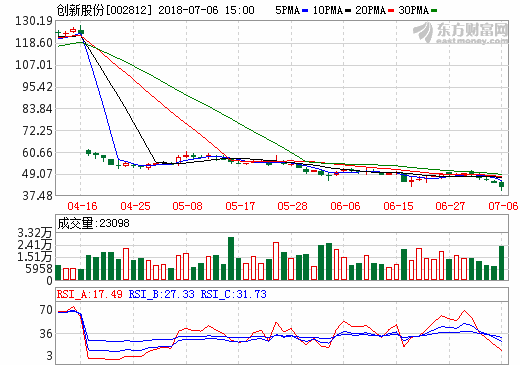This screenshot has height=365, width=520.
Task: Click the 49.07 price axis value
Action: (x=37, y=174)
